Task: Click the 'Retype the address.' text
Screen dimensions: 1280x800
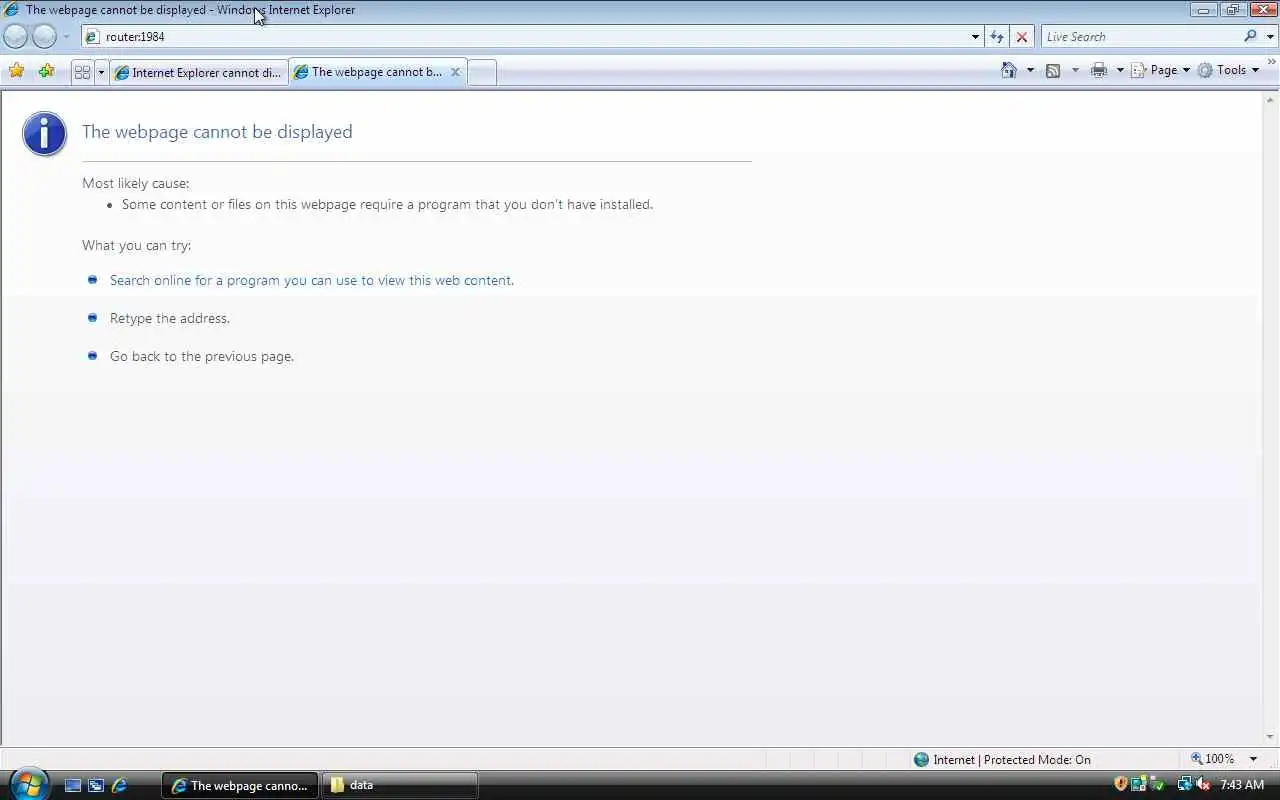Action: pyautogui.click(x=170, y=318)
